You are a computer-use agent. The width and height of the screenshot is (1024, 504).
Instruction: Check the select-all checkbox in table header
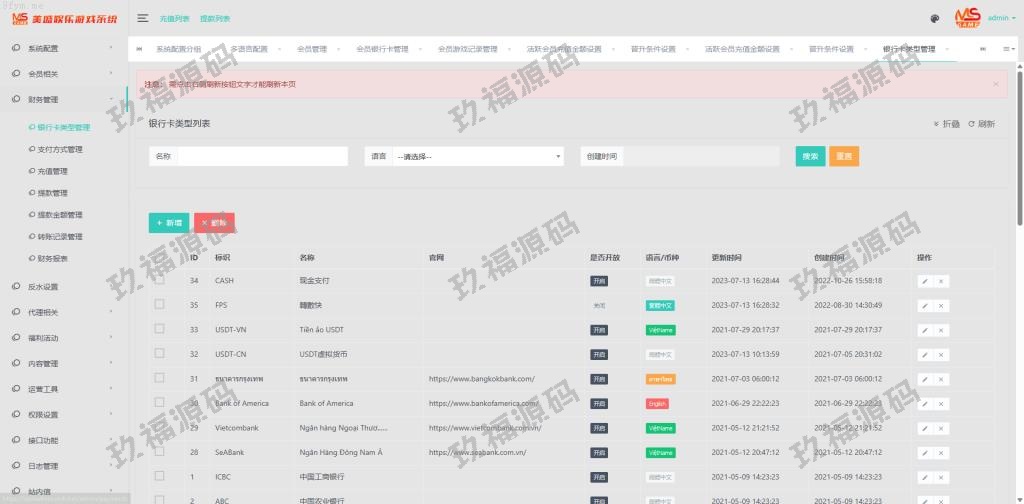(x=160, y=257)
